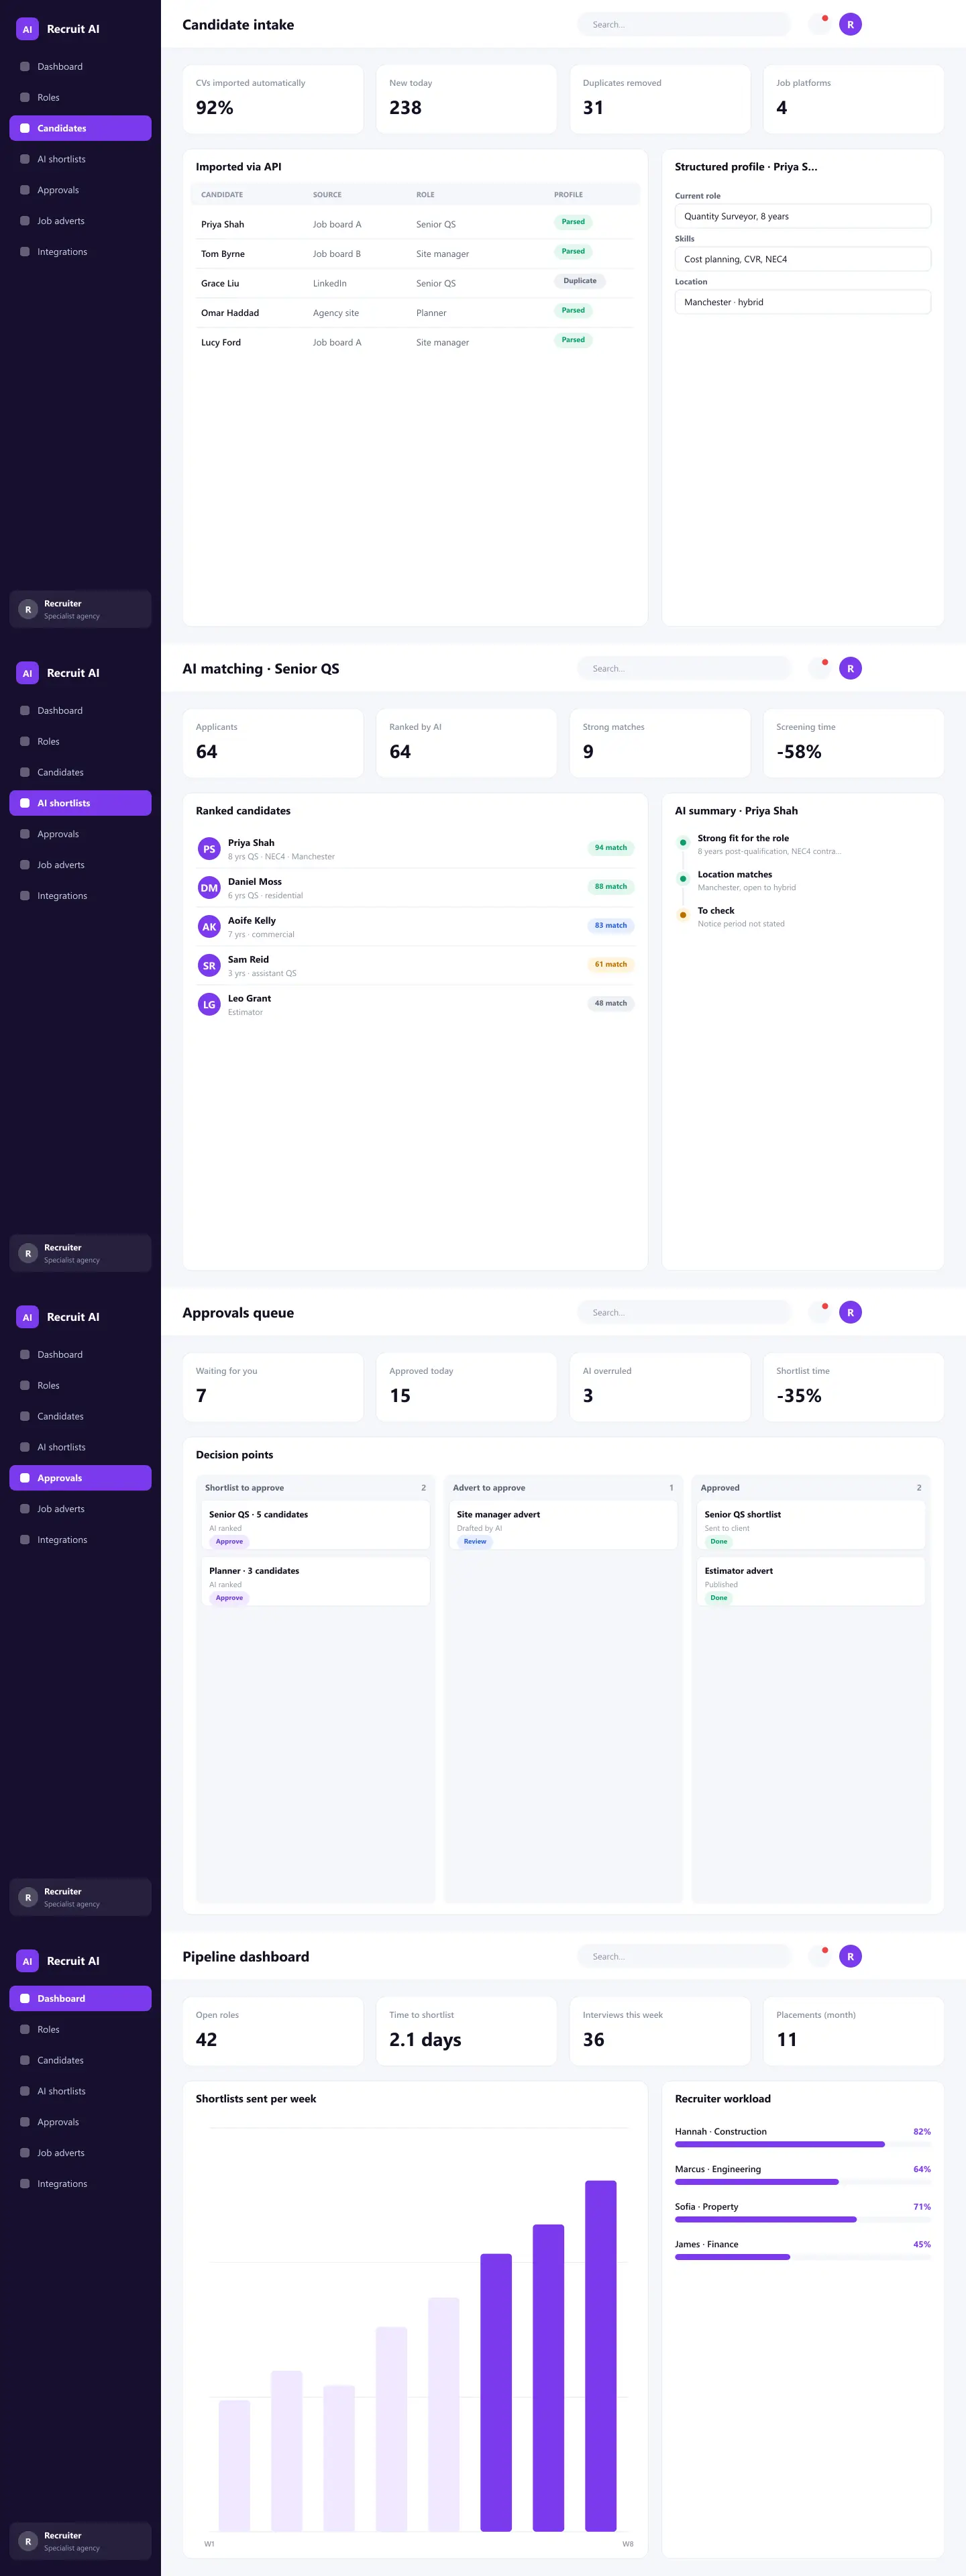Open notifications bell in Candidate intake header
This screenshot has height=2576, width=966.
click(819, 24)
